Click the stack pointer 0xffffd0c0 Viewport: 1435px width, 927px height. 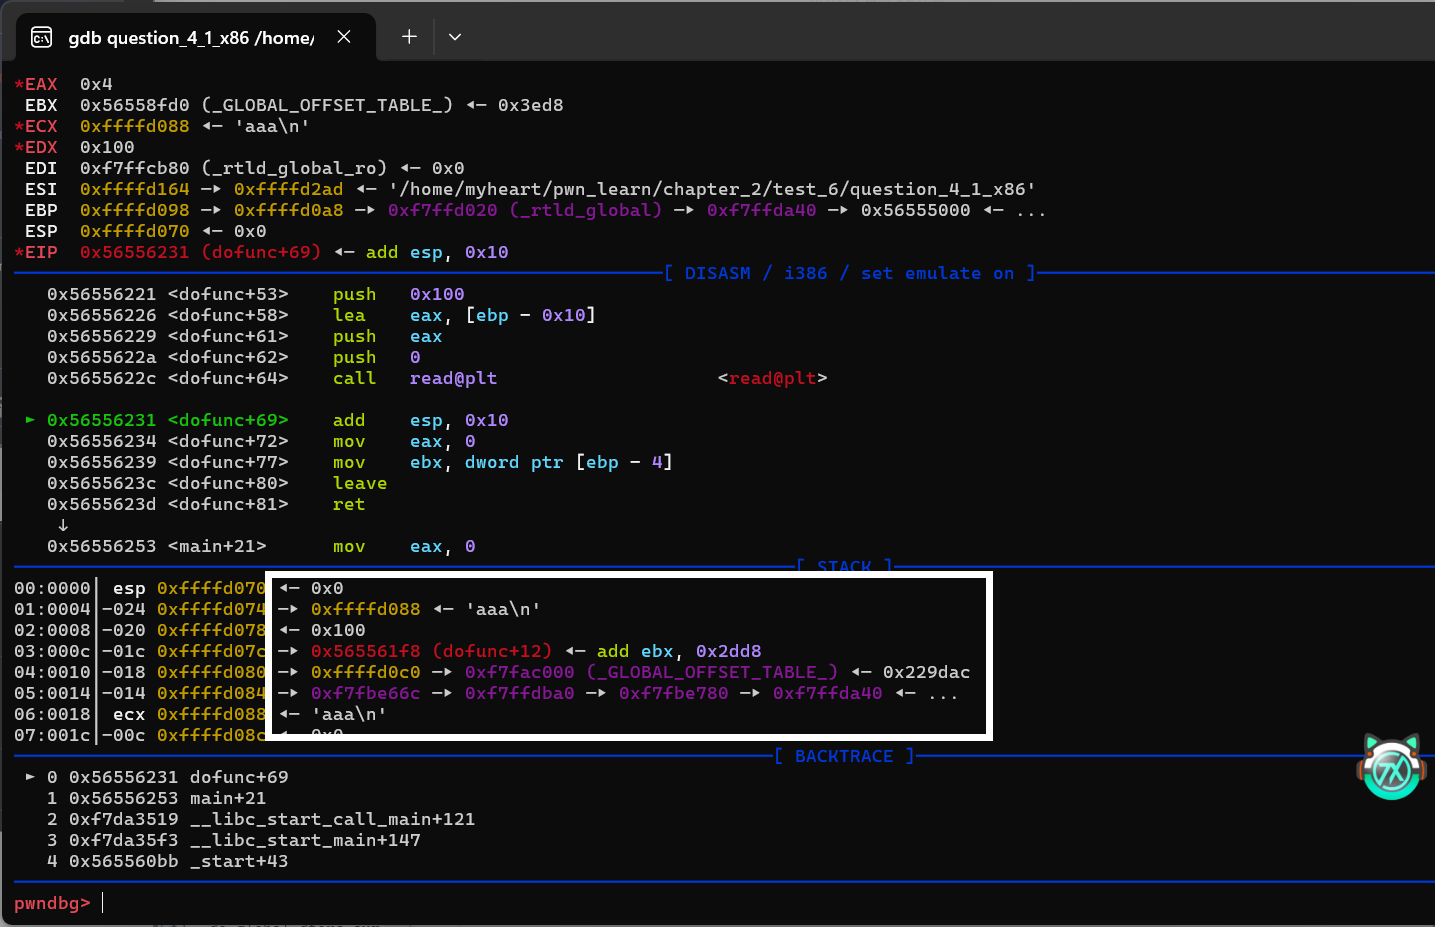365,672
